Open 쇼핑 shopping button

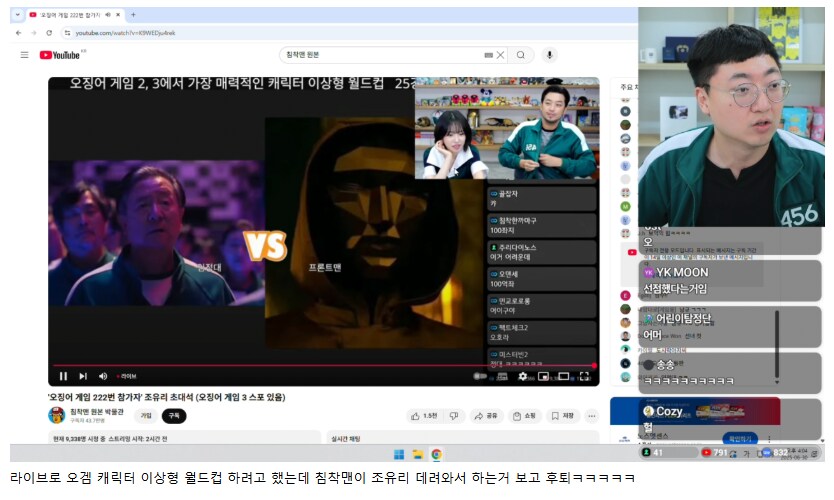524,416
